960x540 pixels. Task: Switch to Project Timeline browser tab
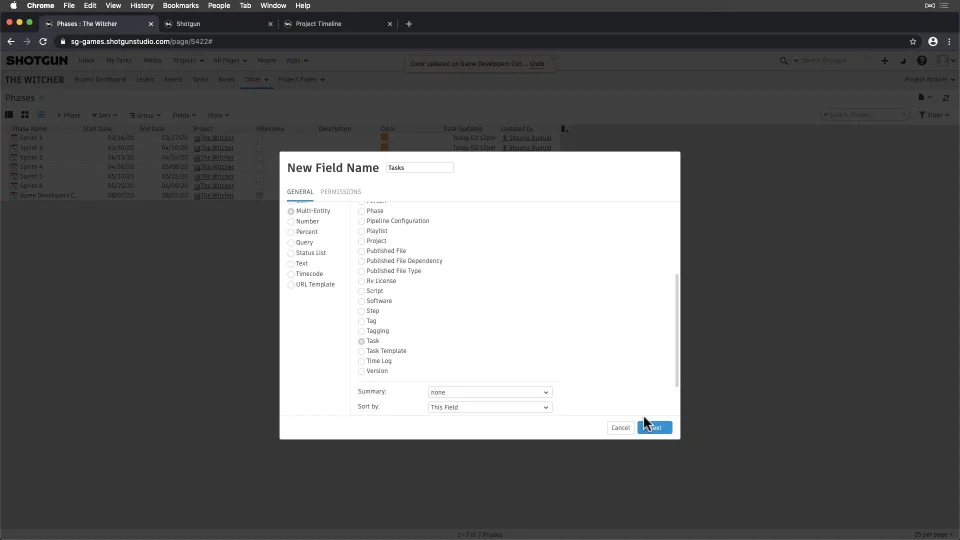337,24
